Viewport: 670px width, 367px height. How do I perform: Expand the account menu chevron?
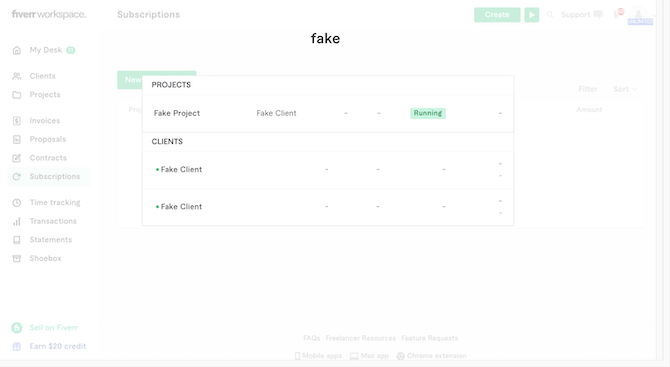(654, 15)
